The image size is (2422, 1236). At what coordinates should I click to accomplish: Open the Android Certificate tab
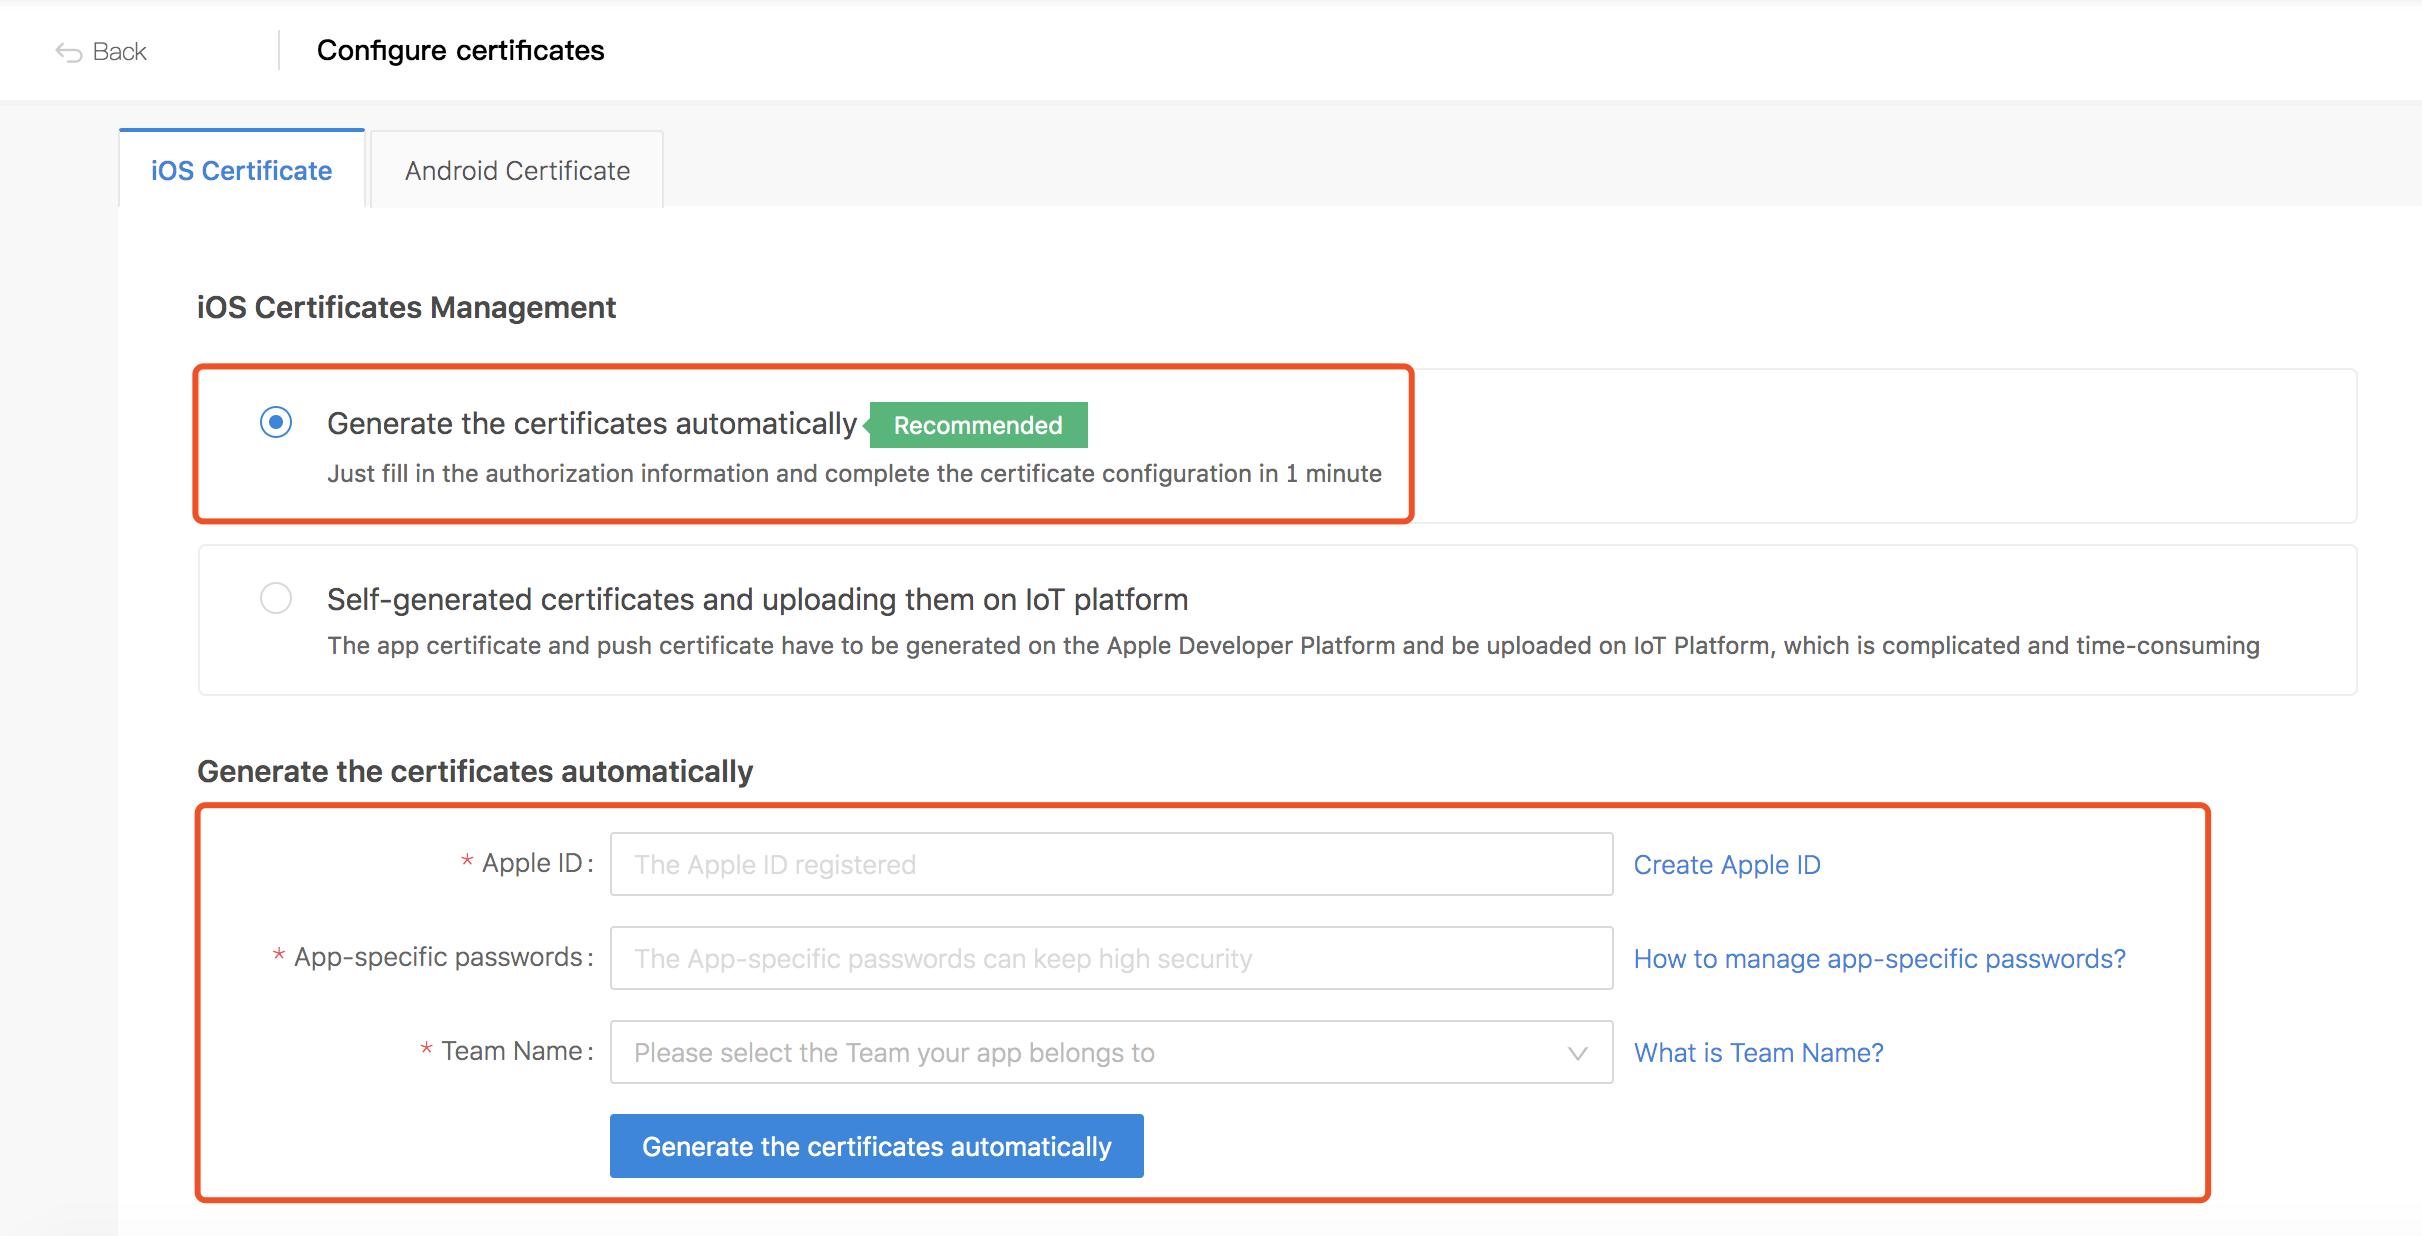click(517, 171)
